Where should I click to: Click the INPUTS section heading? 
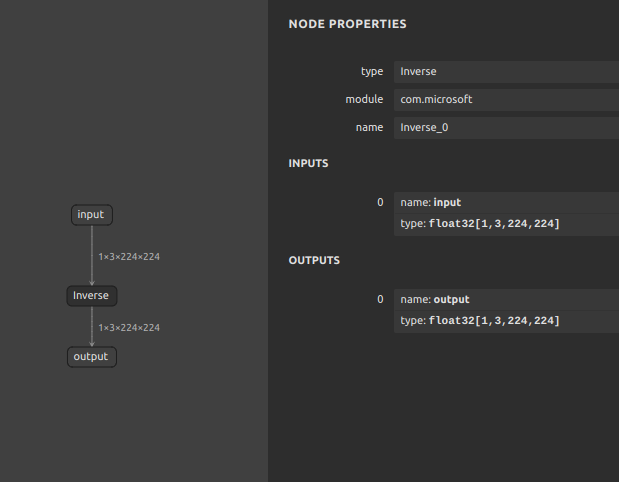[x=308, y=163]
